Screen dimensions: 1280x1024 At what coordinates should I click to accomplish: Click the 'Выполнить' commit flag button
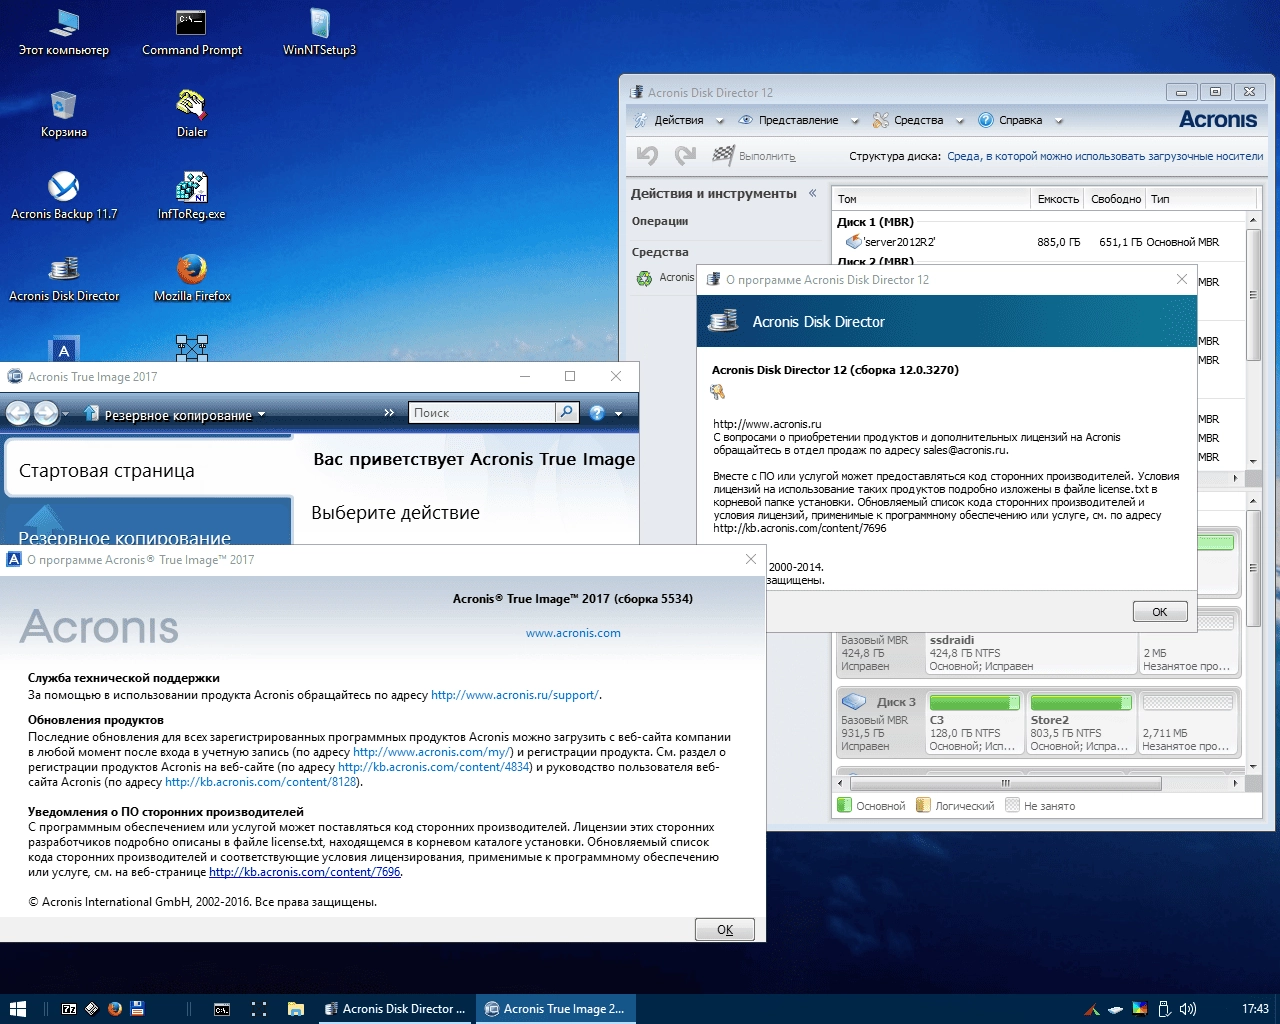pos(754,156)
